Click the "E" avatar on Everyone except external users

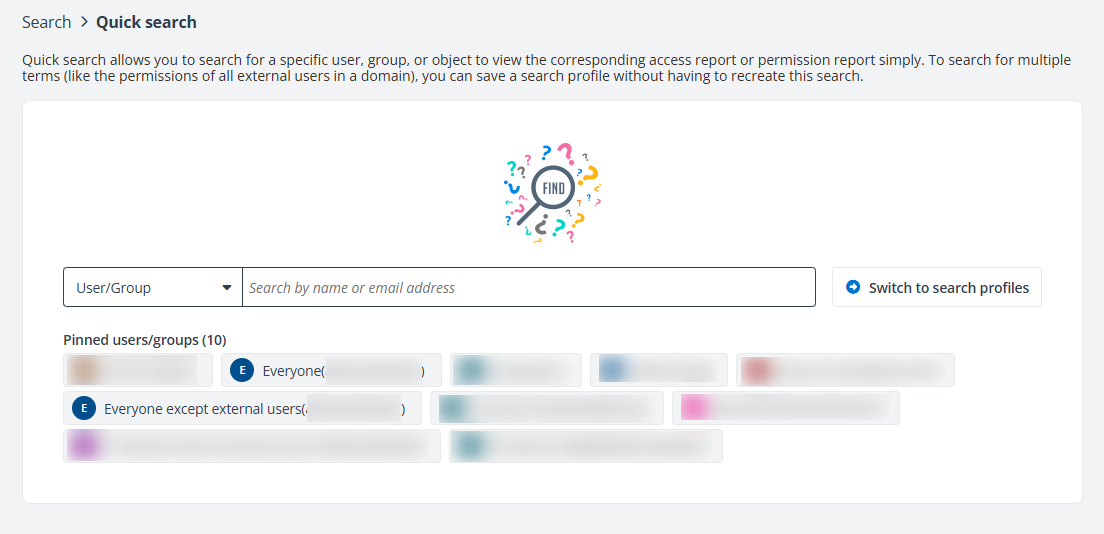(x=84, y=409)
